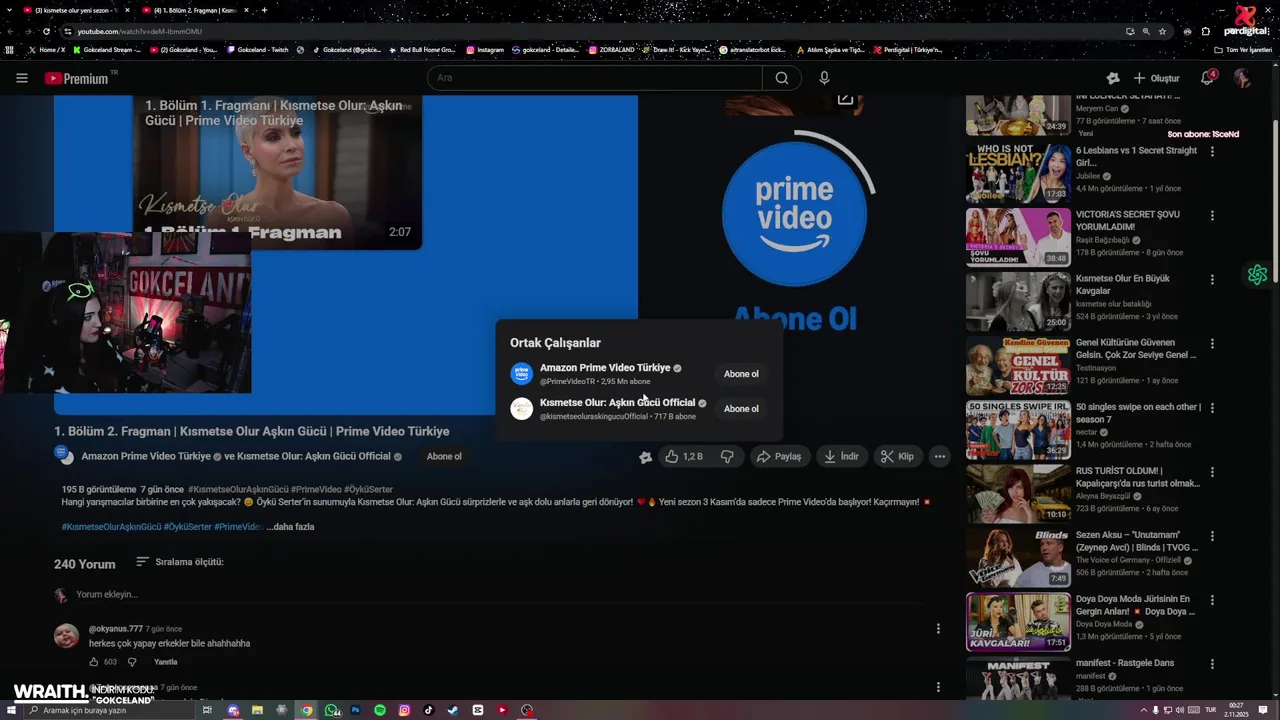Open Photoshop from the taskbar
Image resolution: width=1280 pixels, height=720 pixels.
tap(355, 710)
